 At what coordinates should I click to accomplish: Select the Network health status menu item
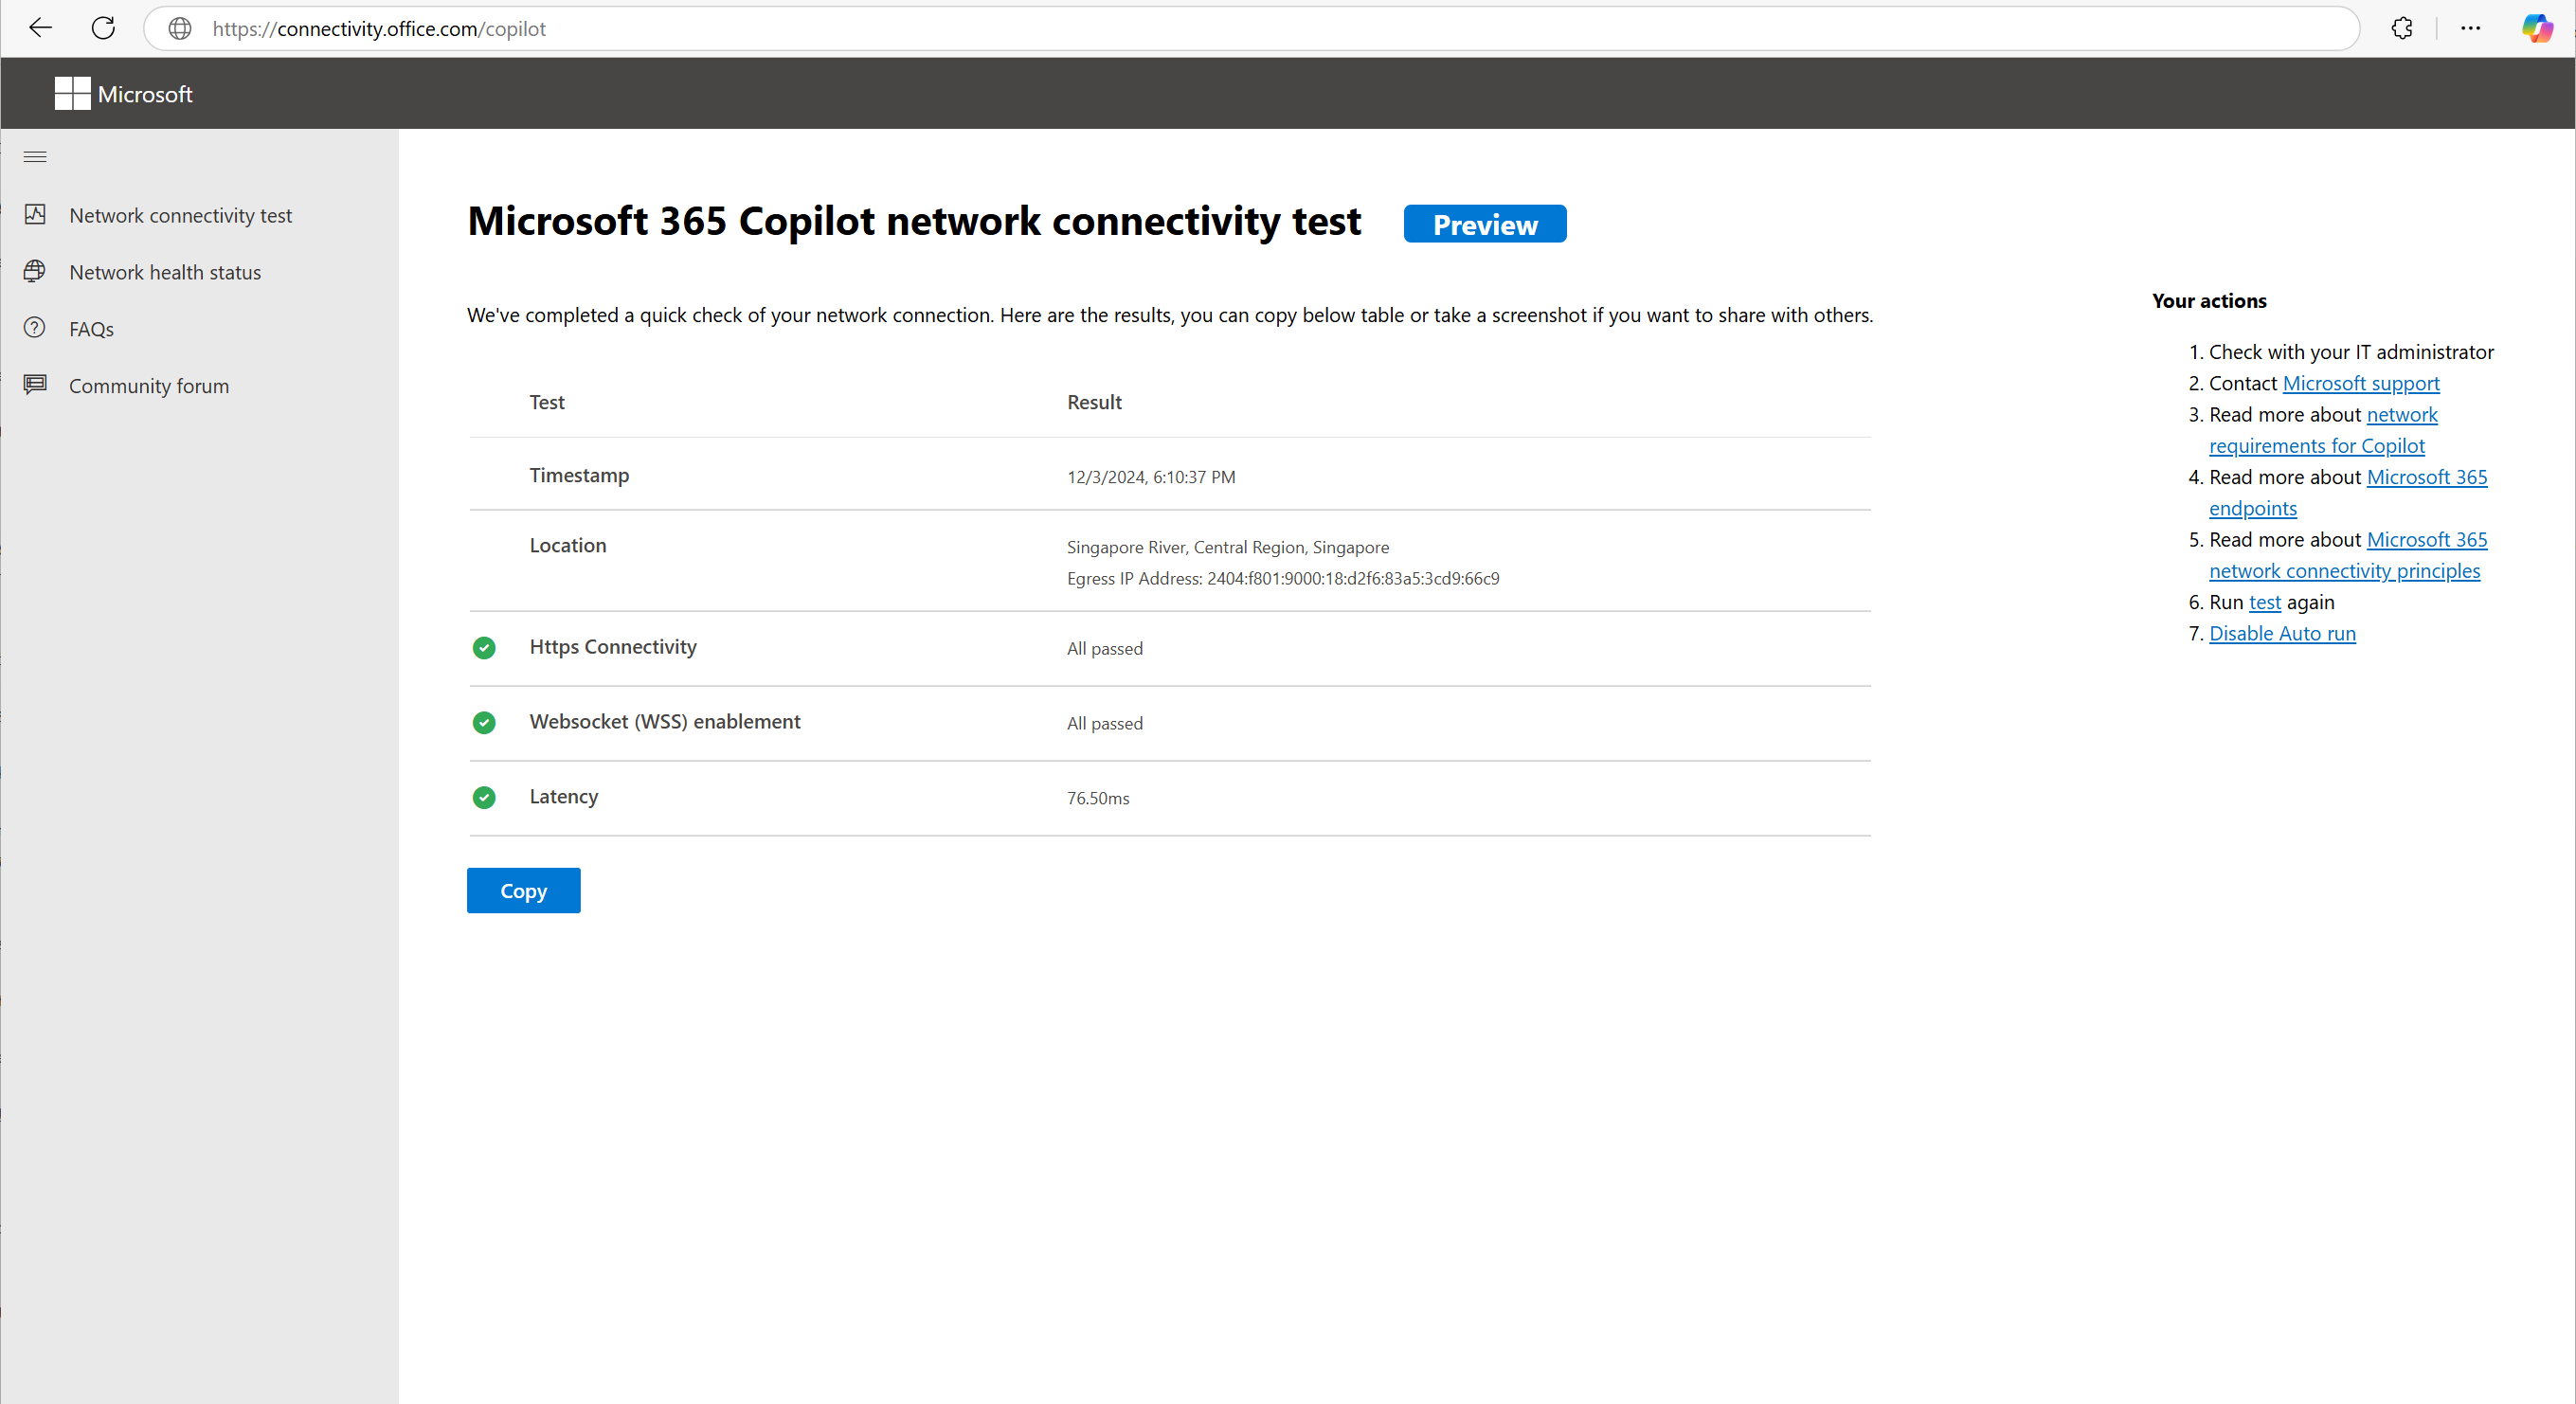coord(163,272)
